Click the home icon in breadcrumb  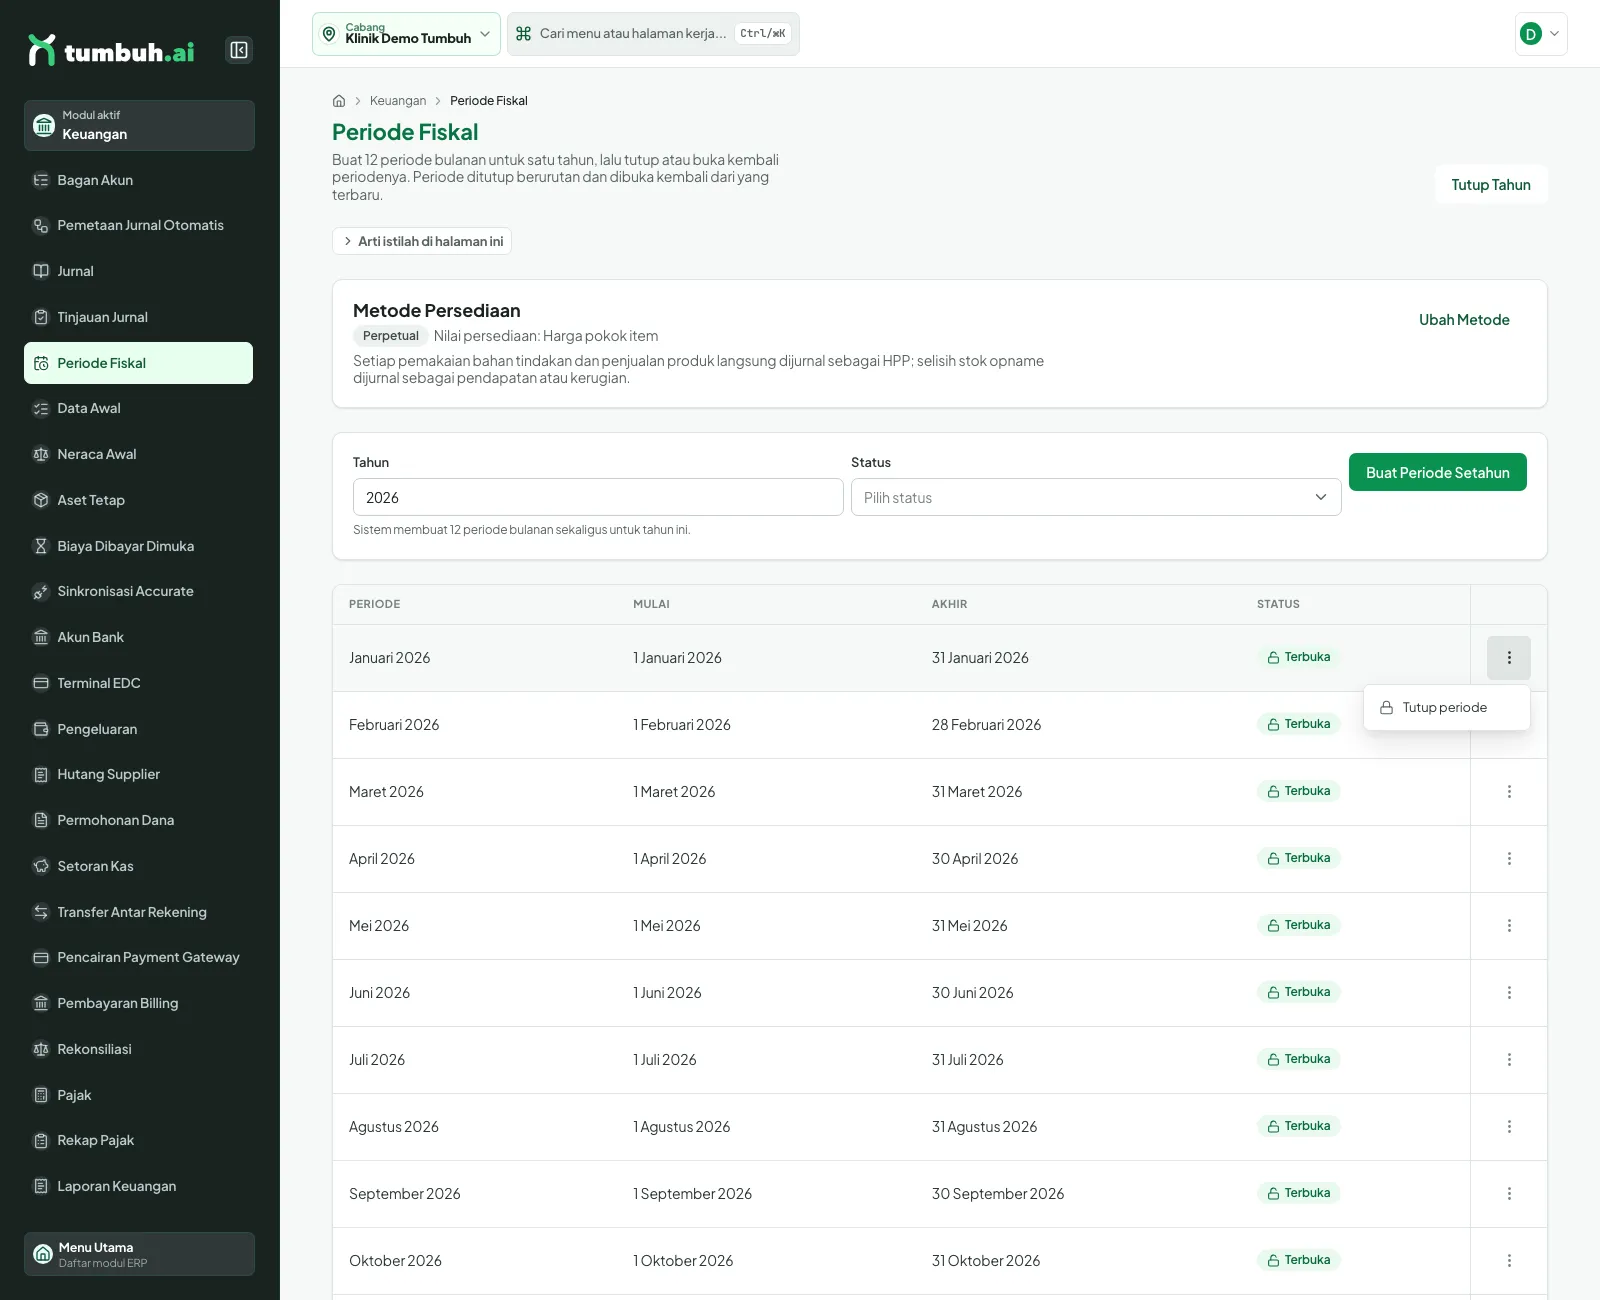point(339,101)
